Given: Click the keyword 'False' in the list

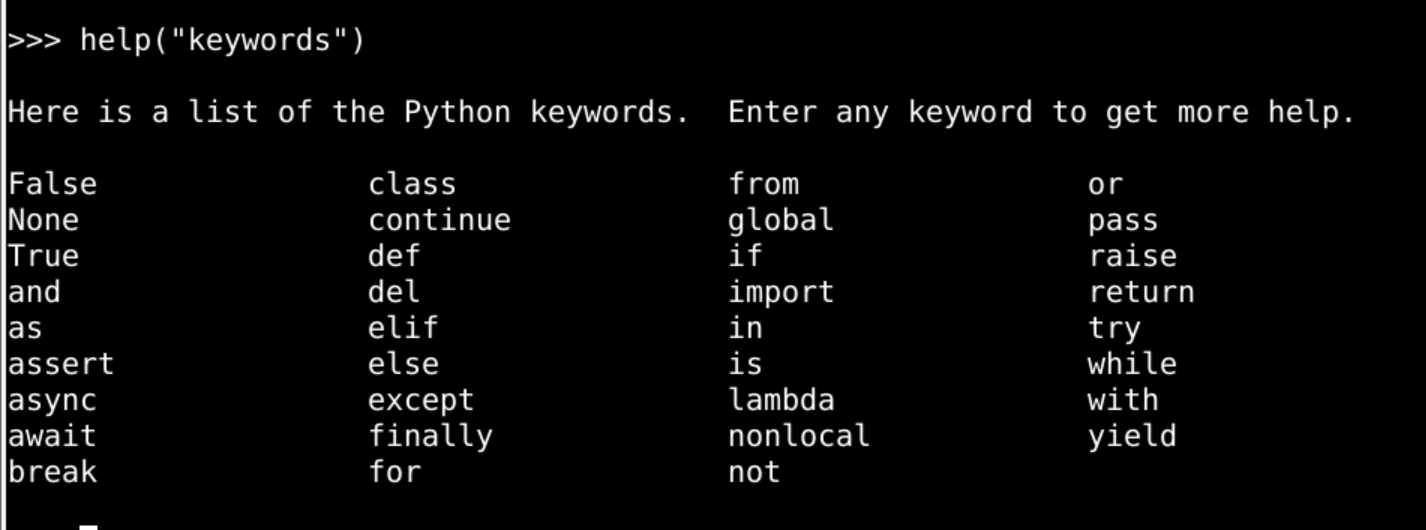Looking at the screenshot, I should [53, 185].
